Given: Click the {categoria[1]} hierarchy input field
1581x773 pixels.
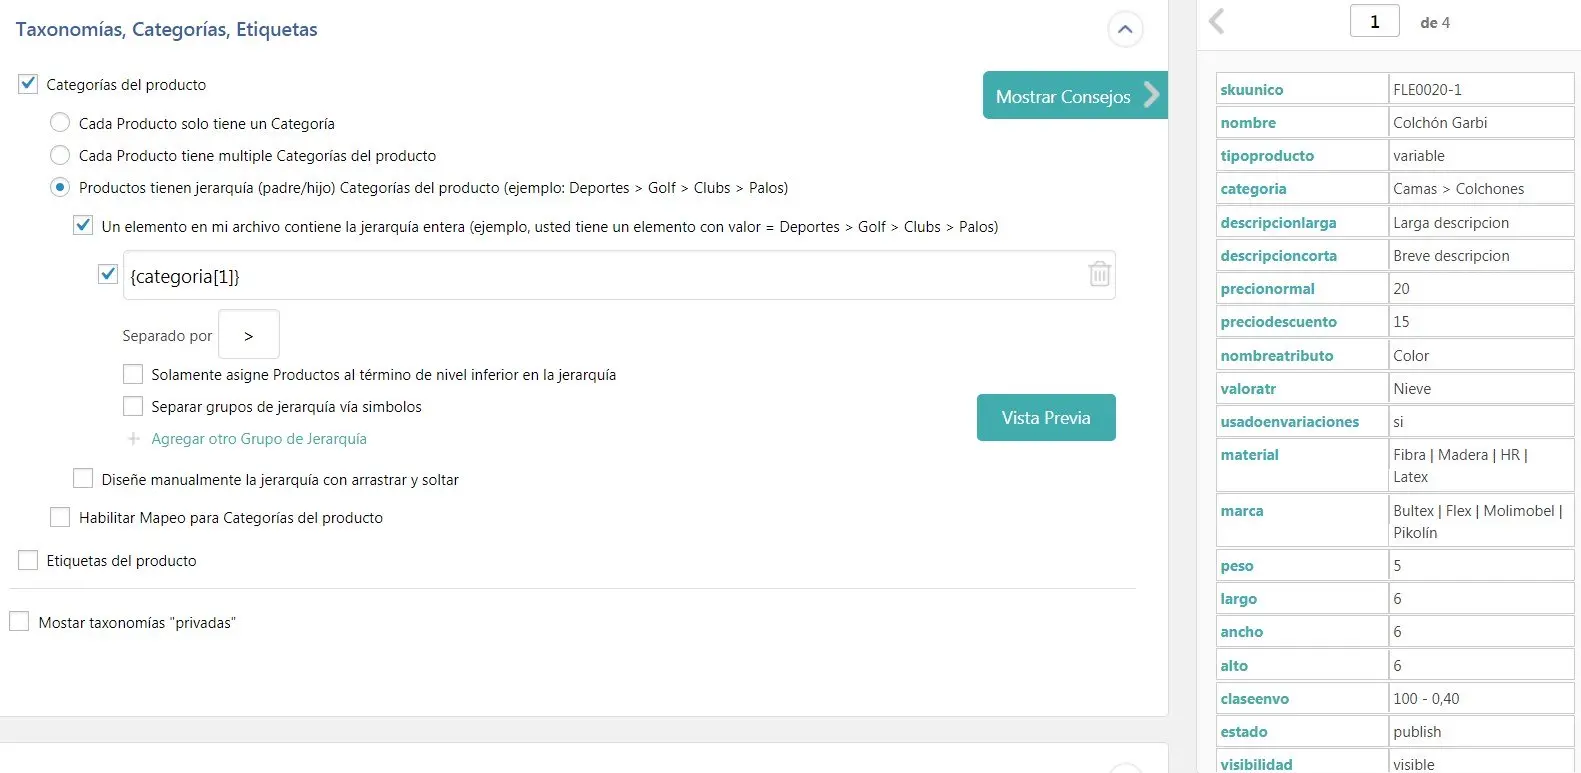Looking at the screenshot, I should 600,276.
